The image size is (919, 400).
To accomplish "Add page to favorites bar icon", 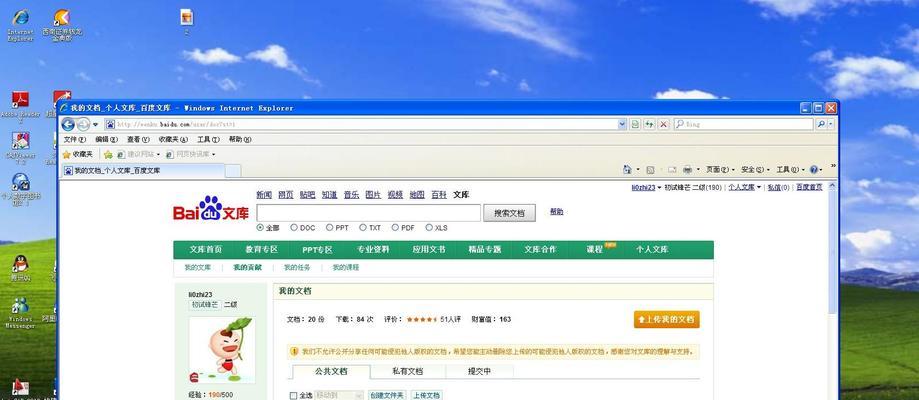I will [108, 154].
